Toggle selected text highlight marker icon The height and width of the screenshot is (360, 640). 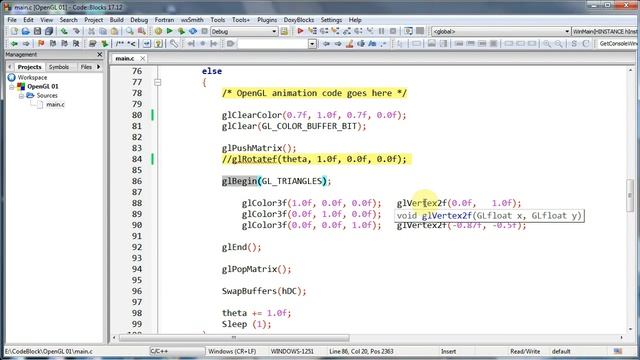pos(349,43)
